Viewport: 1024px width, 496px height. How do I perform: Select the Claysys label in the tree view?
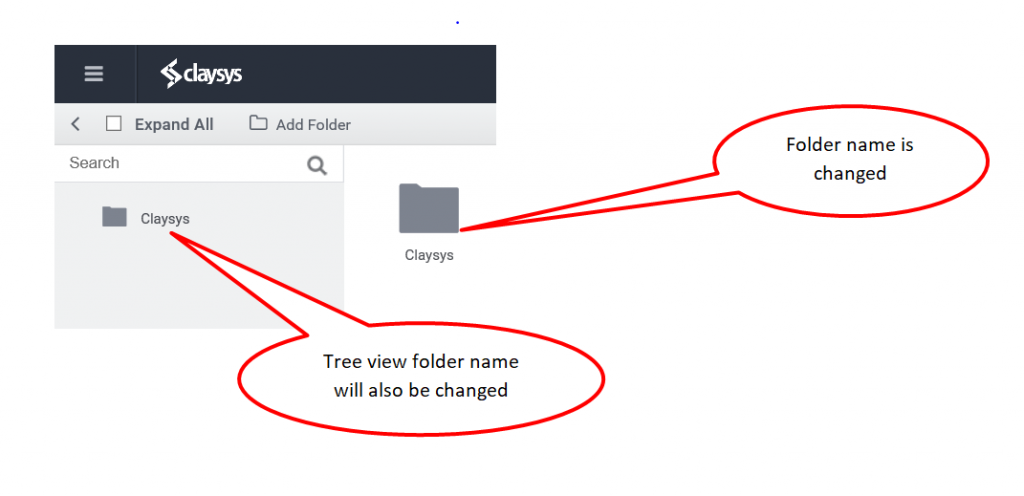click(165, 219)
